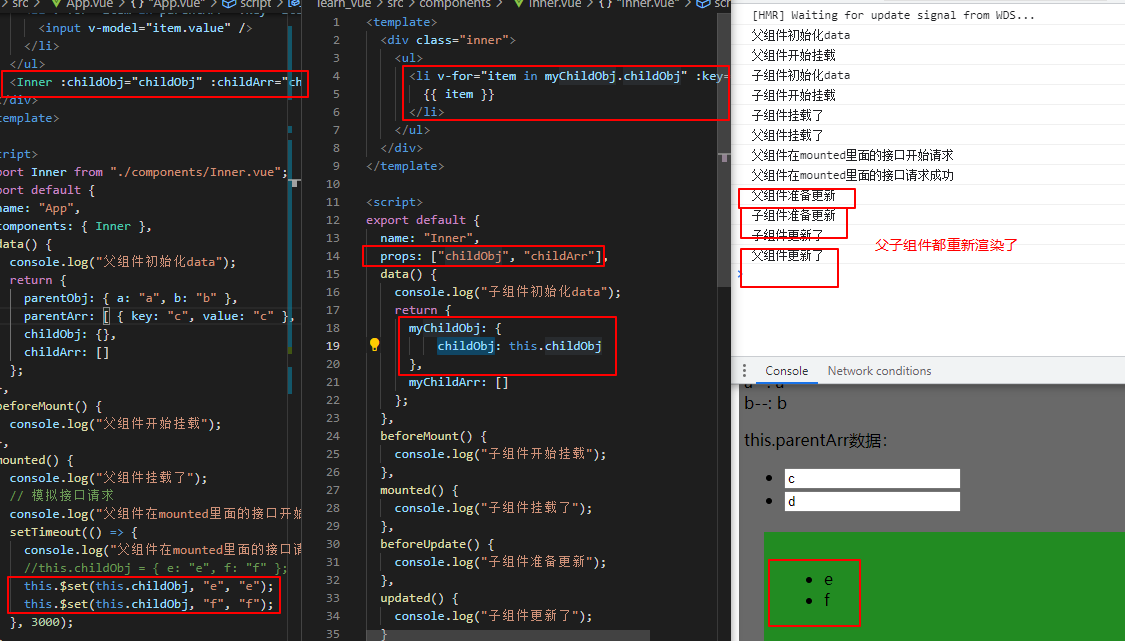Viewport: 1125px width, 641px height.
Task: Click the App.vue breadcrumb in the left editor
Action: (90, 4)
